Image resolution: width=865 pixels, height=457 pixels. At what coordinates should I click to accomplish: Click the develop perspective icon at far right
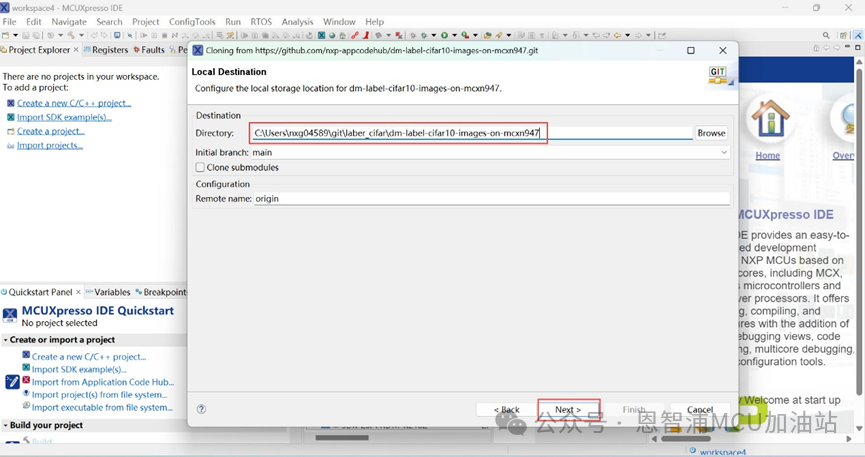858,35
